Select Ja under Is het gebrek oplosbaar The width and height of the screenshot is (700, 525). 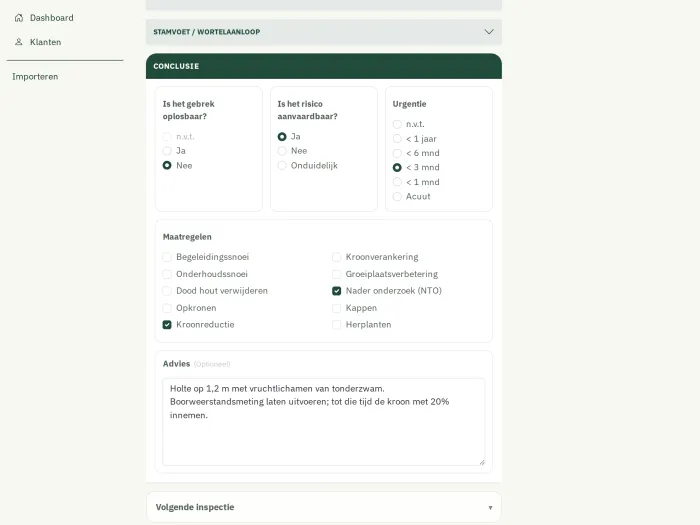pos(167,151)
